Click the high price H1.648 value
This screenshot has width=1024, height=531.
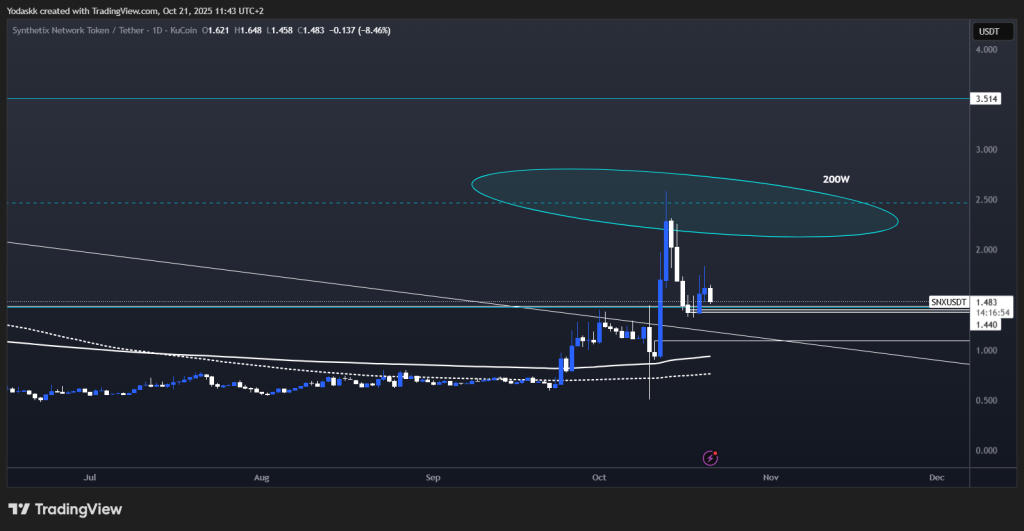click(248, 30)
